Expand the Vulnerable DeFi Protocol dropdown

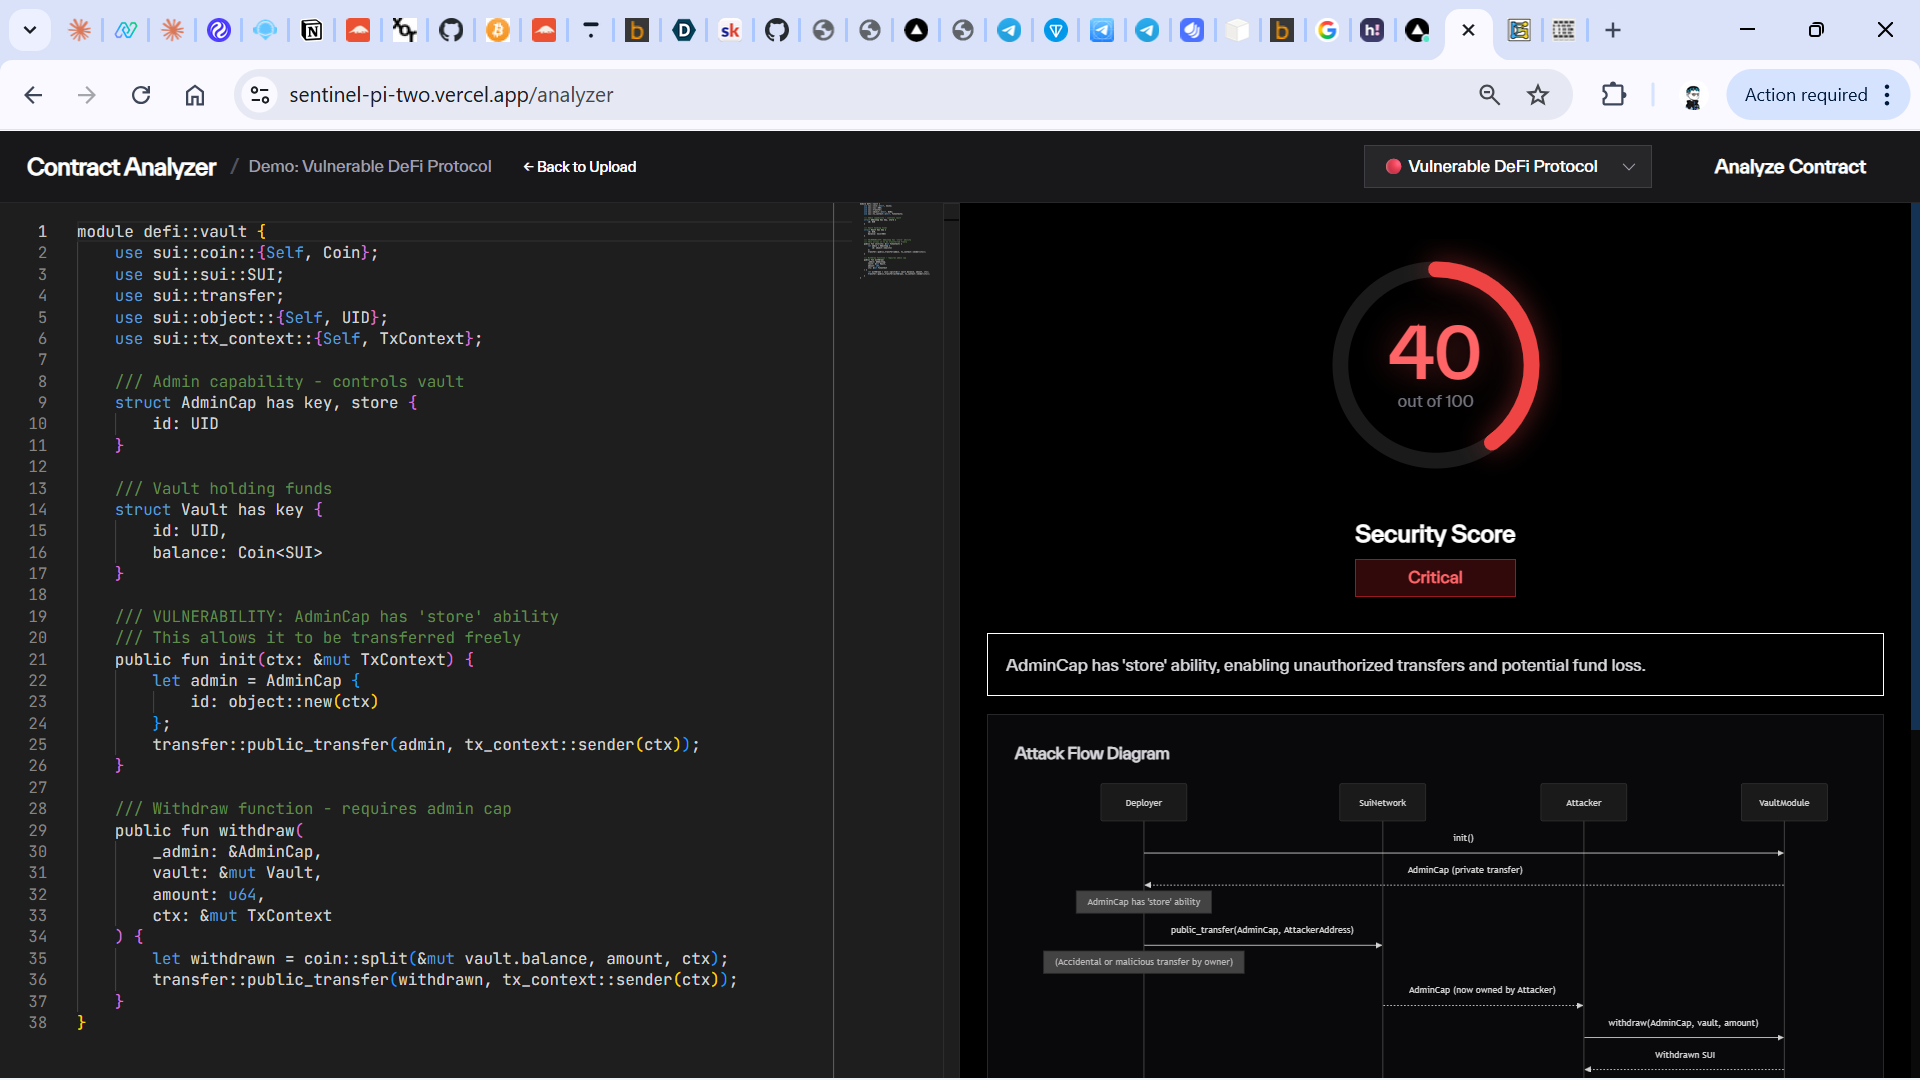tap(1507, 167)
